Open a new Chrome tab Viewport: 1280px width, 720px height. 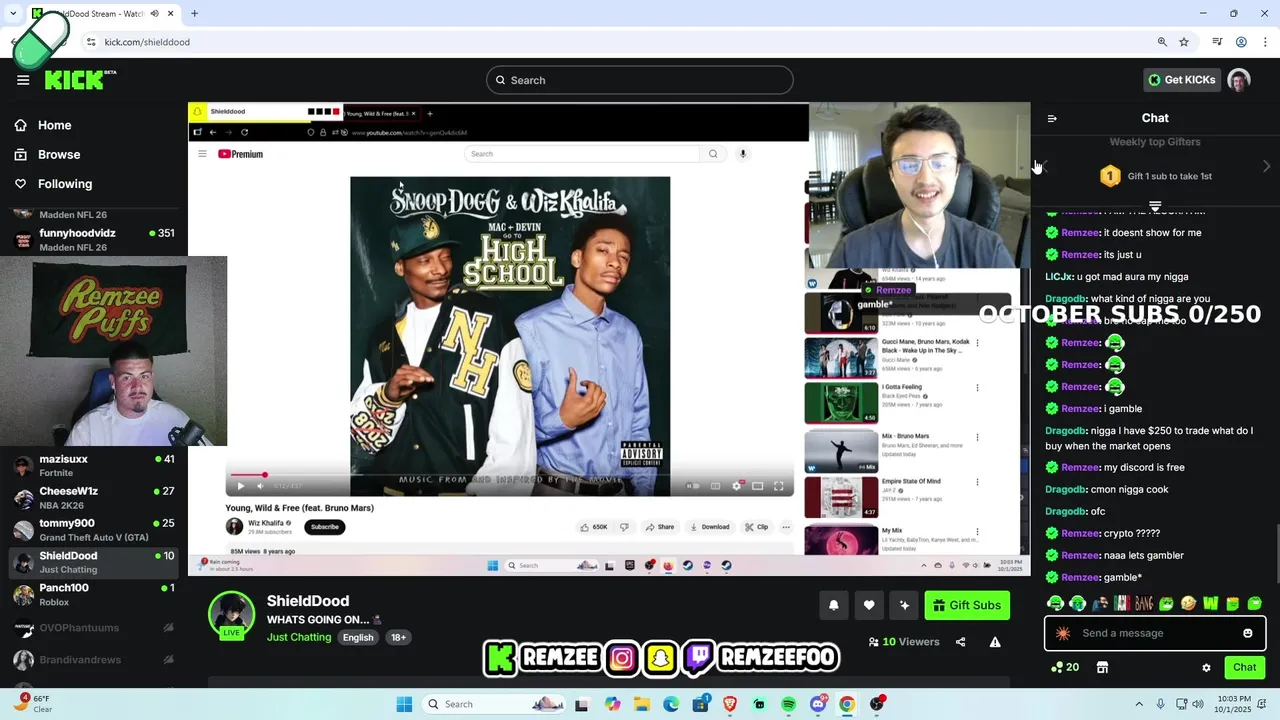pos(194,13)
